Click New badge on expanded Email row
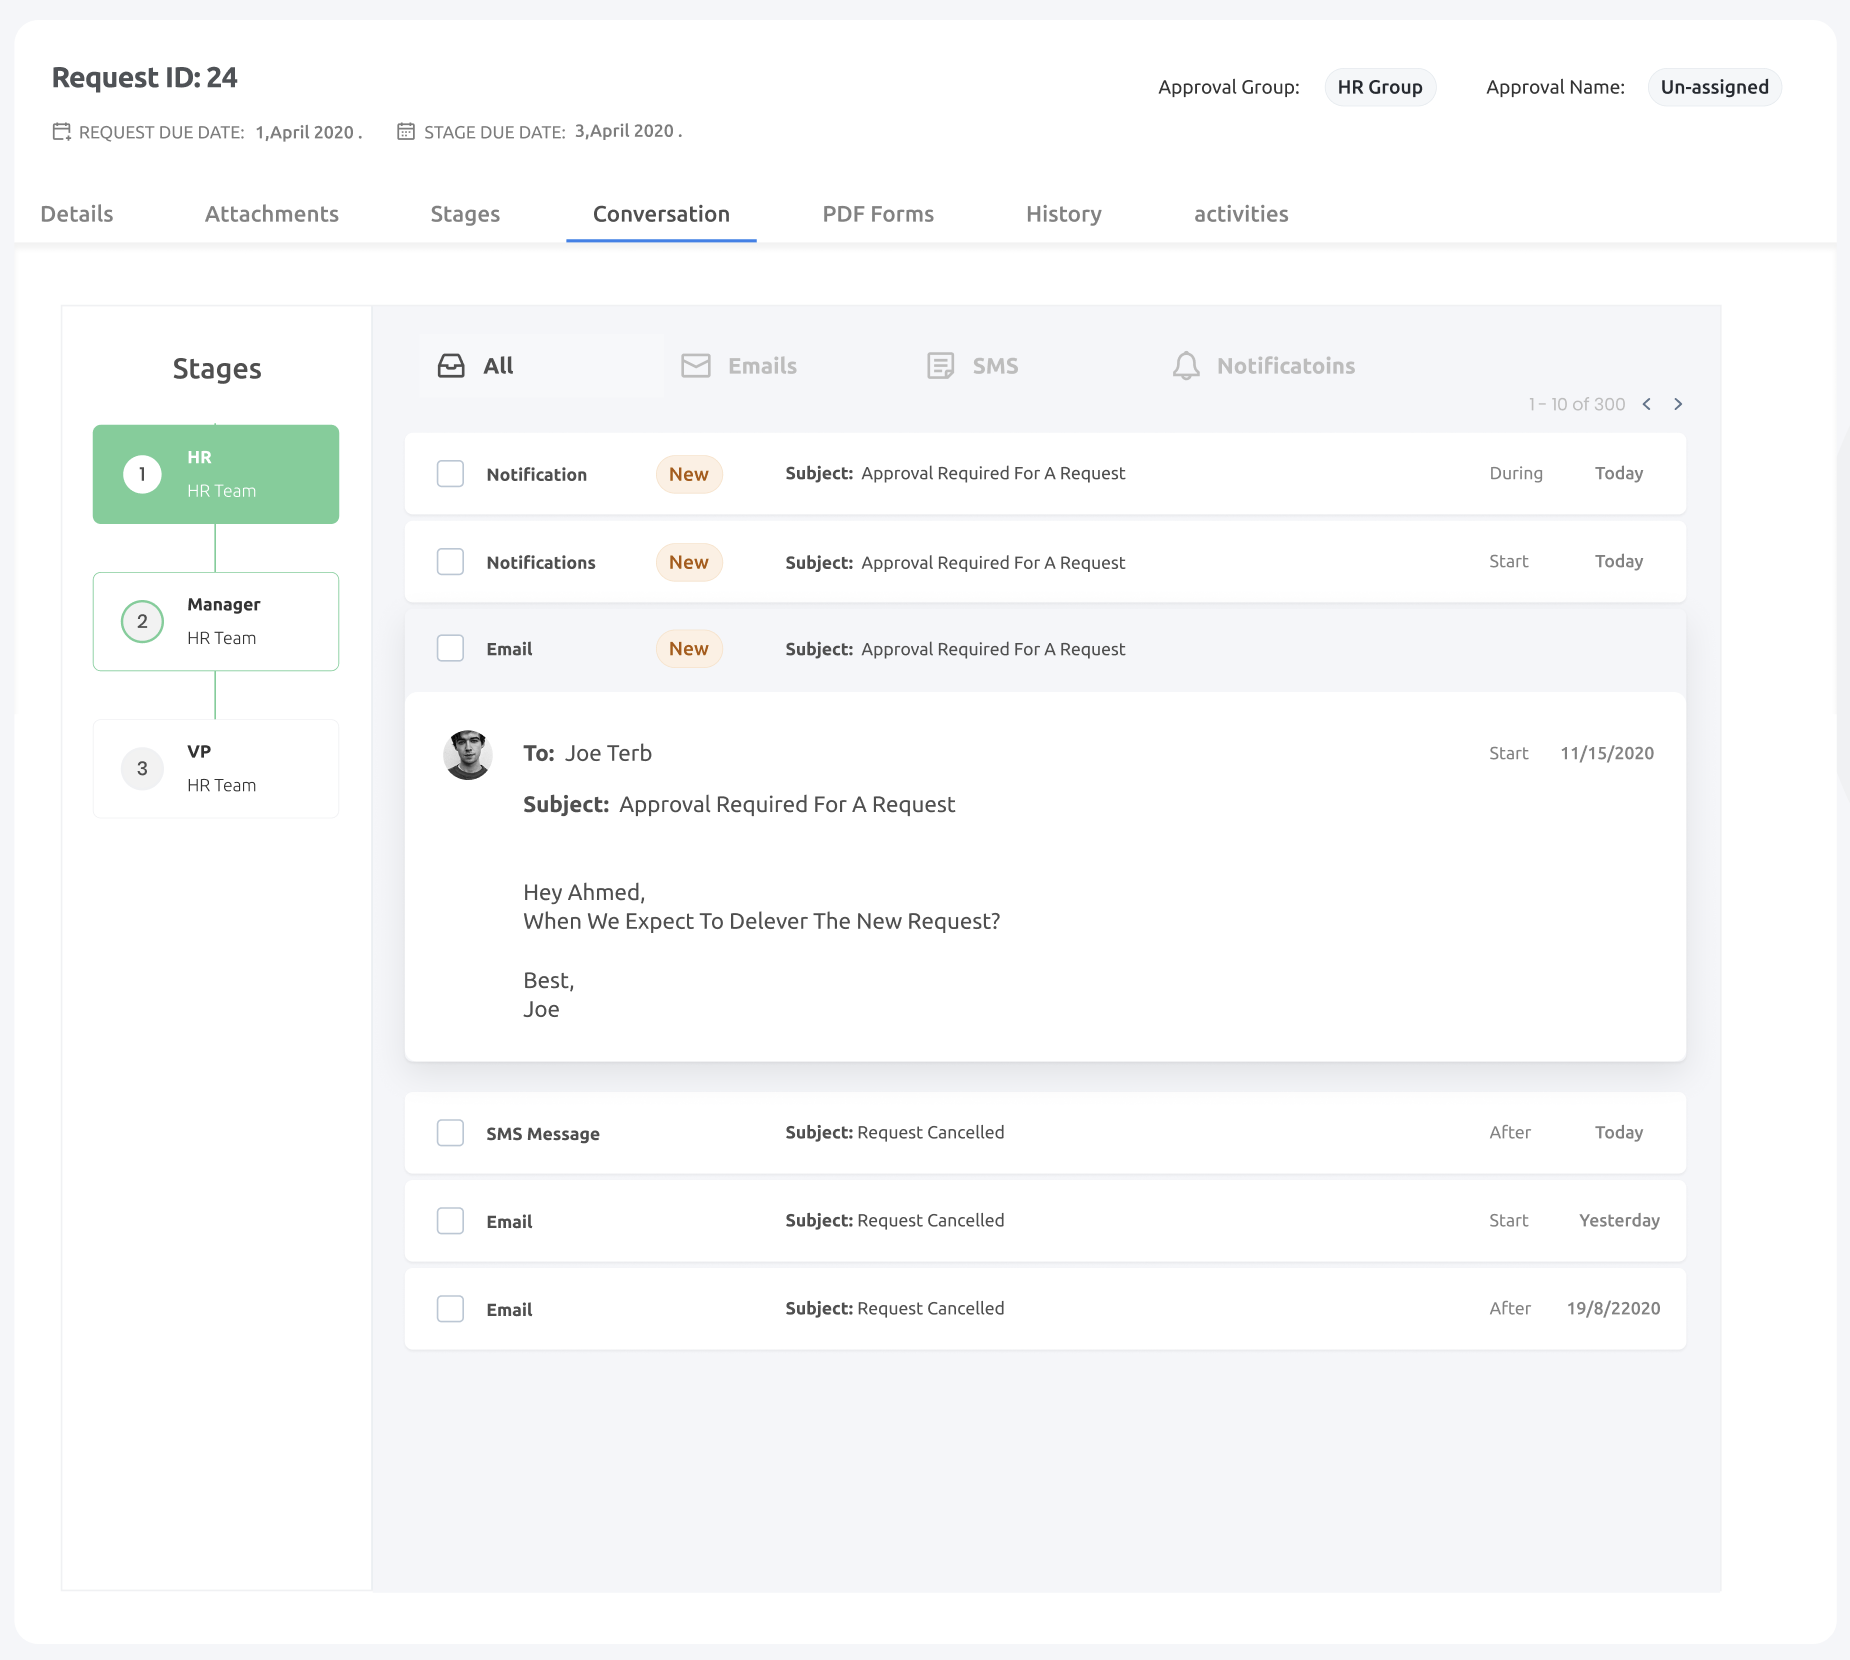This screenshot has width=1850, height=1660. tap(689, 648)
